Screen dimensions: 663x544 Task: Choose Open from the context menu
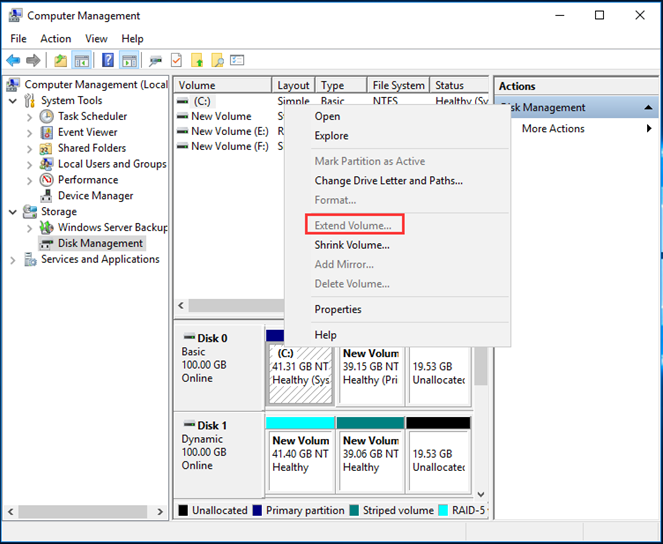327,116
